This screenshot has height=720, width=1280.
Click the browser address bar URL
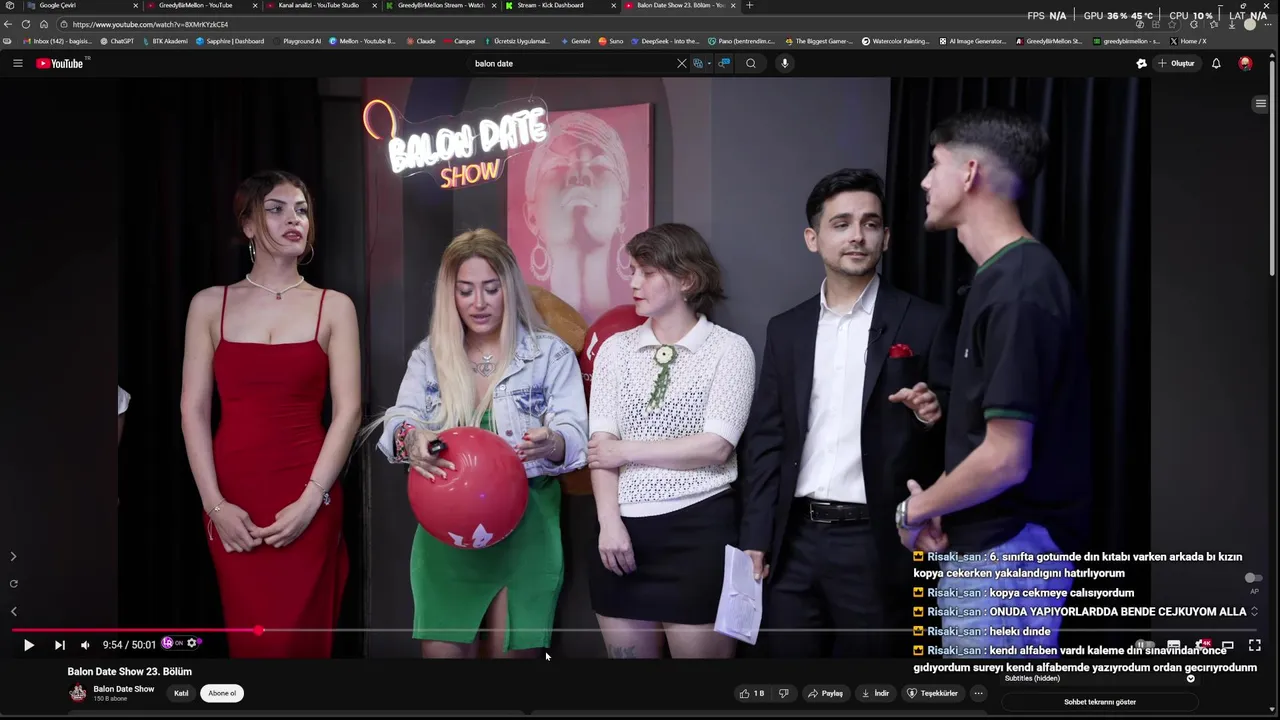(x=150, y=24)
